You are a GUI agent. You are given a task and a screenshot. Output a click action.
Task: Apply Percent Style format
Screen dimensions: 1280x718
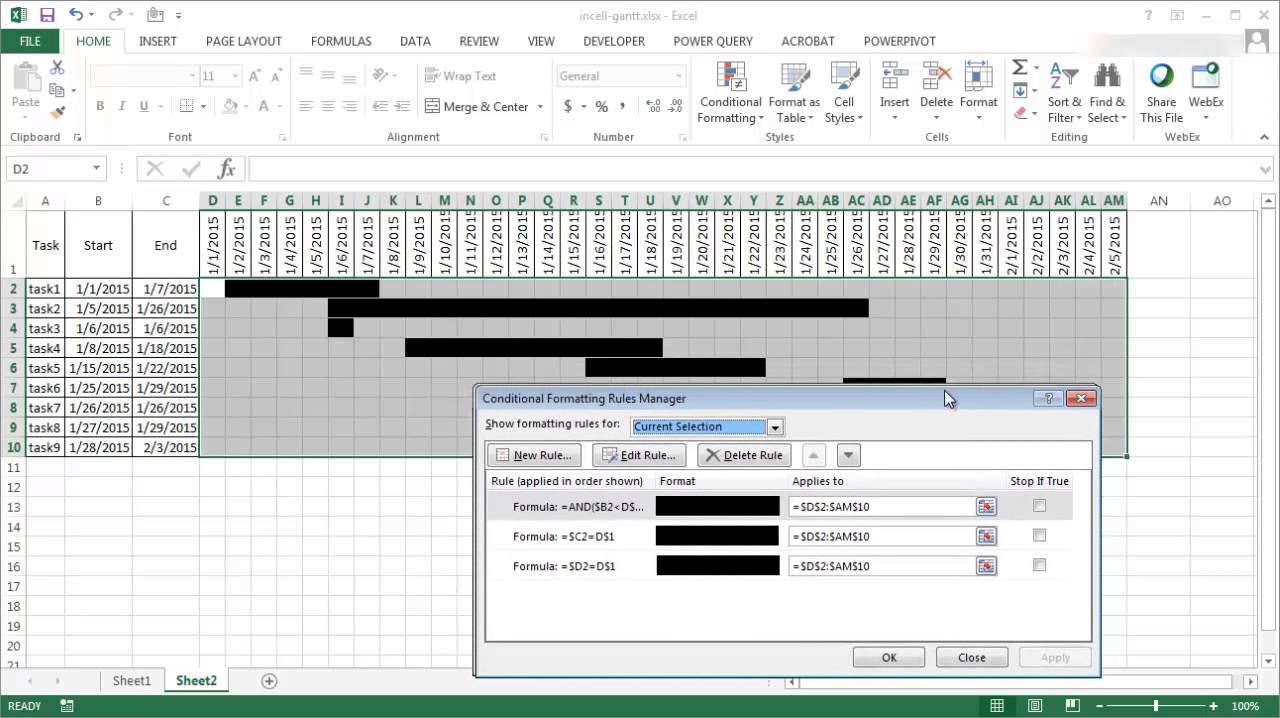pos(602,106)
